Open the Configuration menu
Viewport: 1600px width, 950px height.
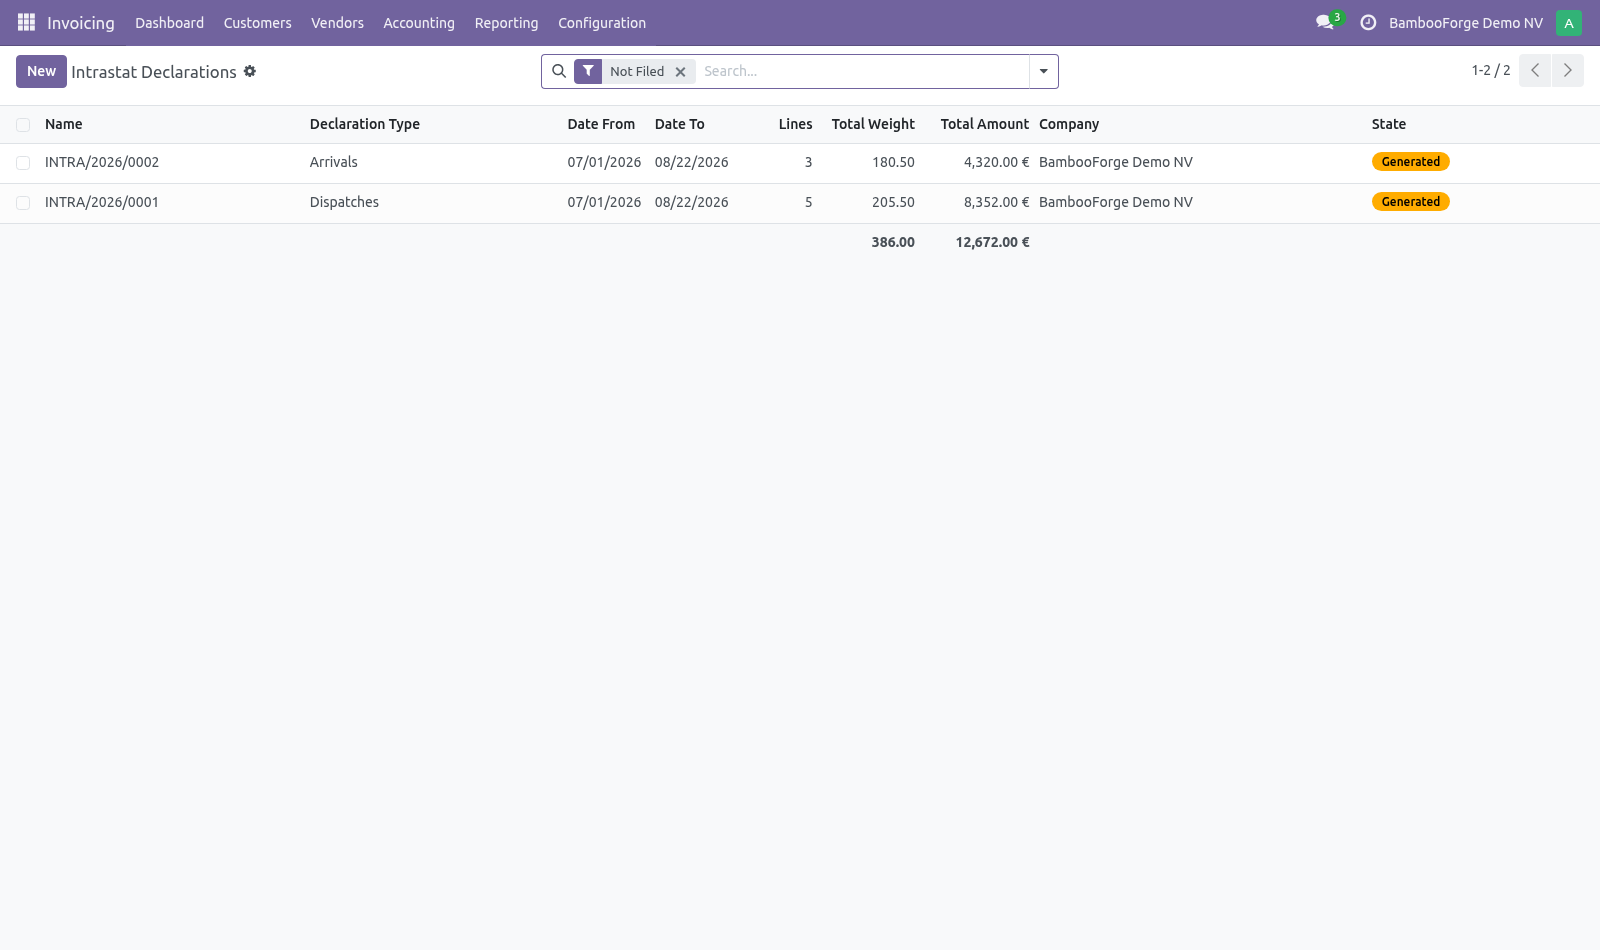[x=602, y=23]
